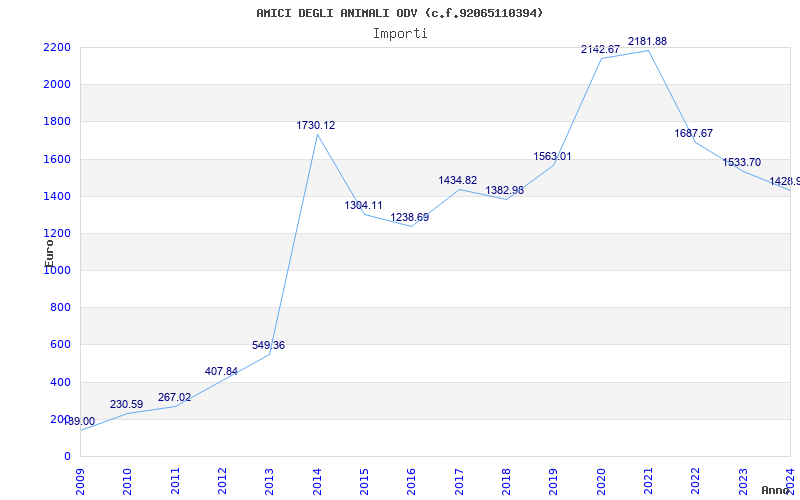Select the 407.84 data label
This screenshot has height=500, width=800.
(x=221, y=371)
